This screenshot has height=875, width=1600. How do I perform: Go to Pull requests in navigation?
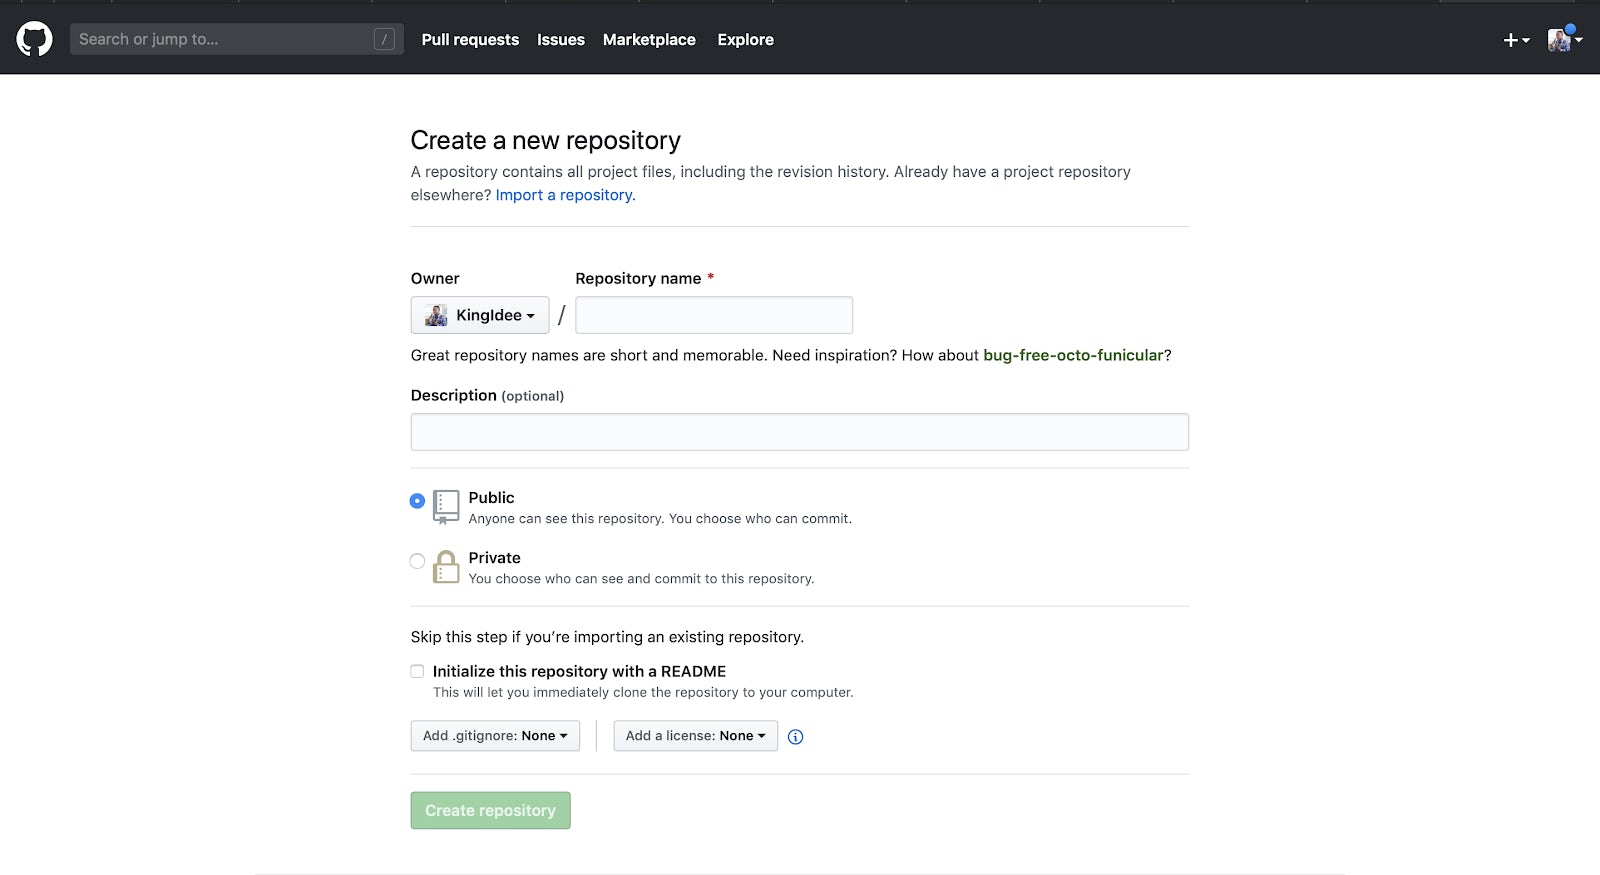pos(470,40)
